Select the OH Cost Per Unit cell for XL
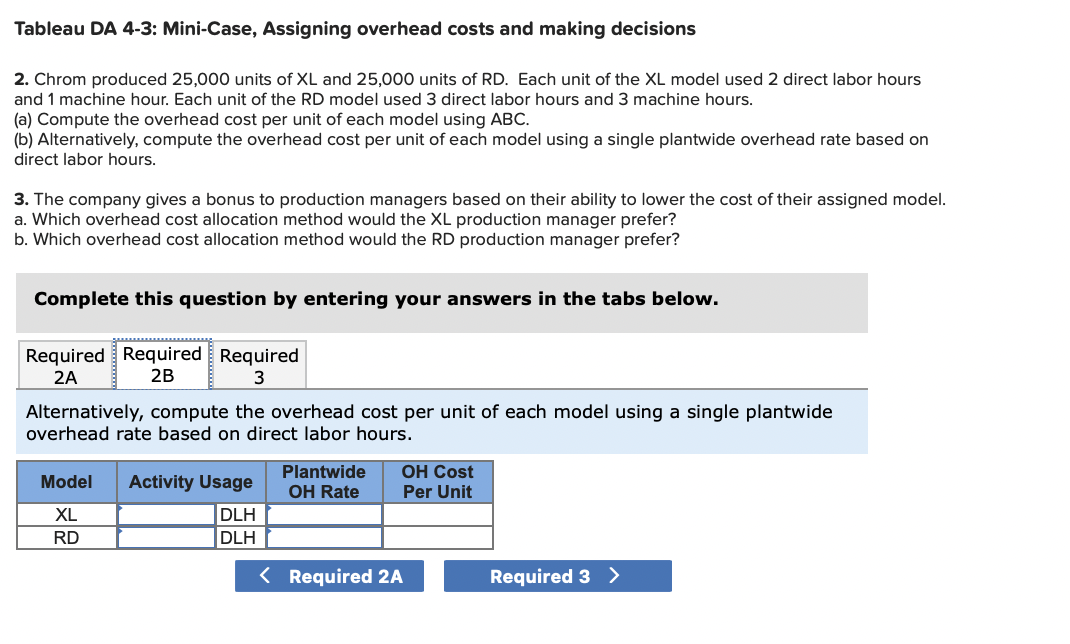This screenshot has height=644, width=1070. click(438, 514)
